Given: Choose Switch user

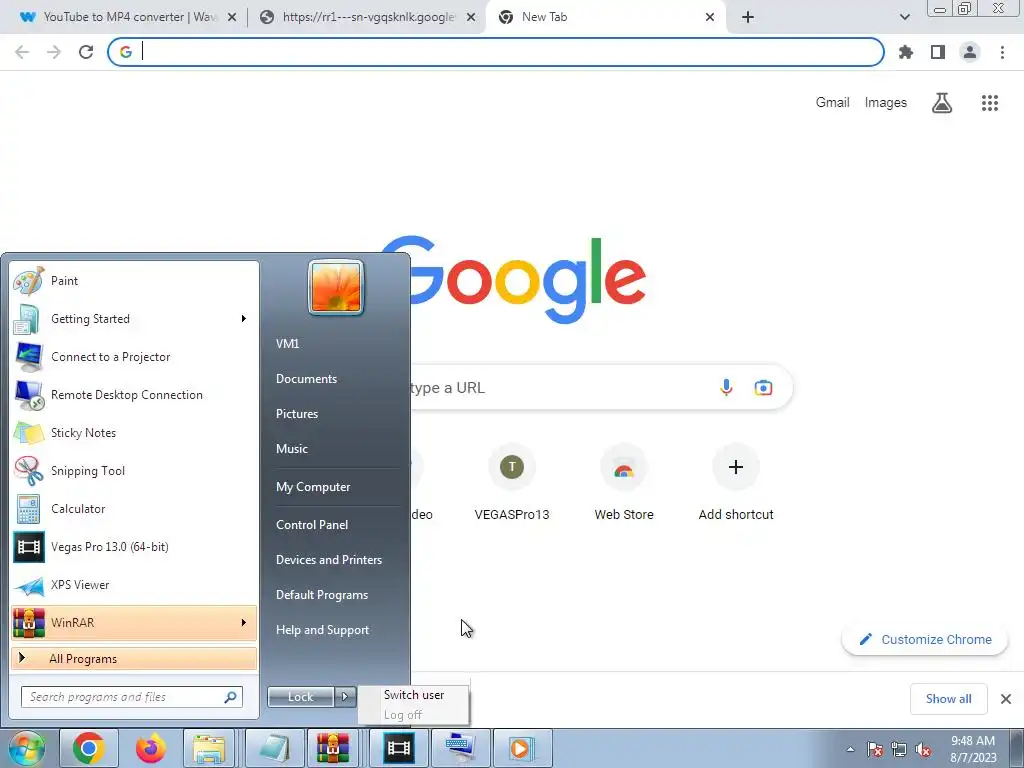Looking at the screenshot, I should coord(413,695).
